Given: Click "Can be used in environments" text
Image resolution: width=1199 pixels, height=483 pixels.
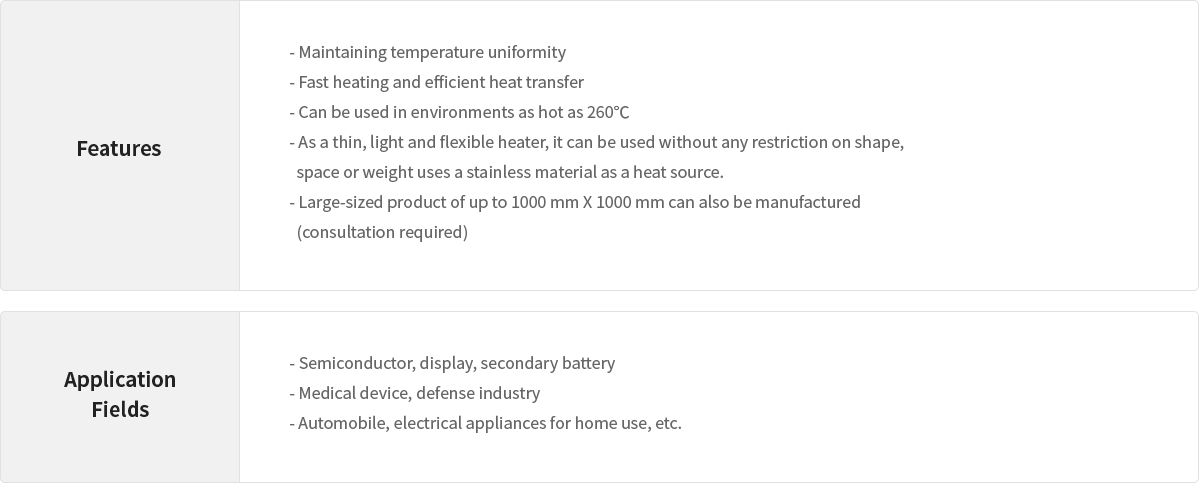Looking at the screenshot, I should coord(405,112).
